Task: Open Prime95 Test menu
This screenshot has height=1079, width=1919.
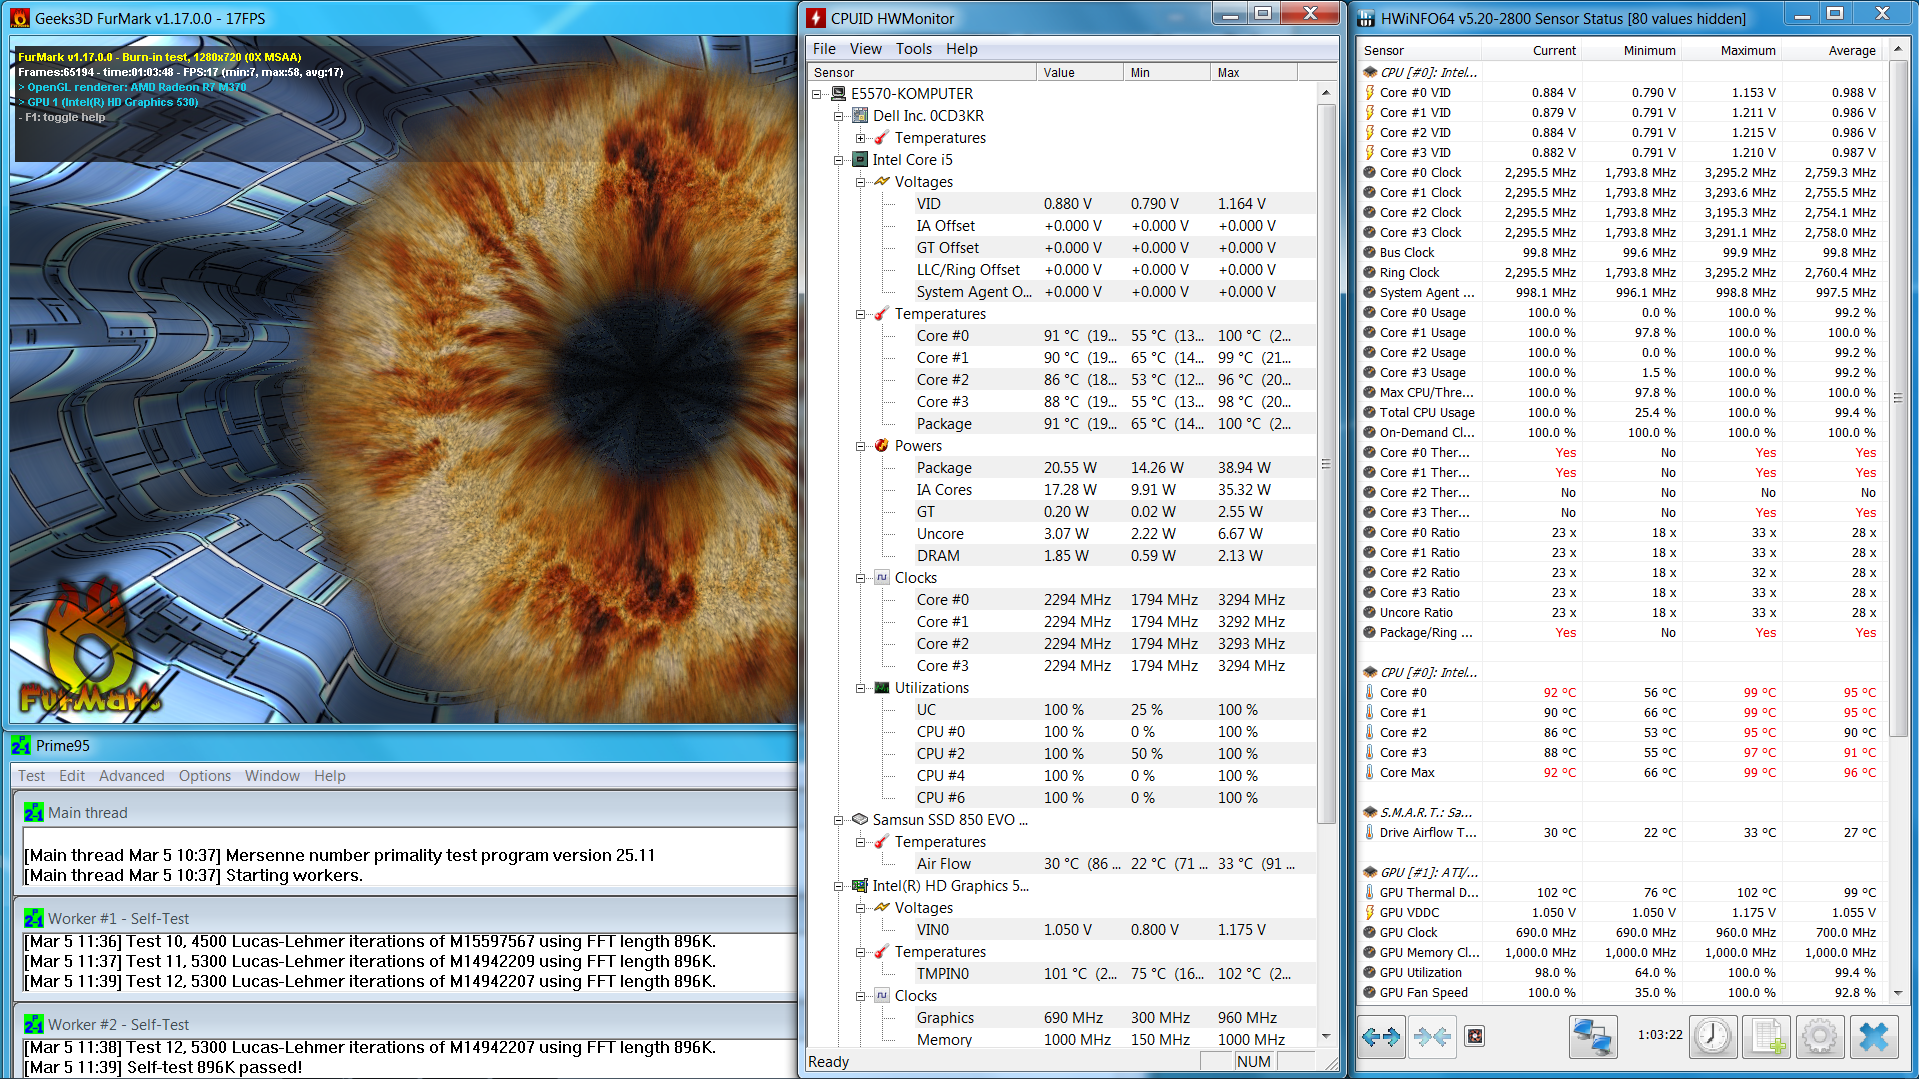Action: (x=31, y=776)
